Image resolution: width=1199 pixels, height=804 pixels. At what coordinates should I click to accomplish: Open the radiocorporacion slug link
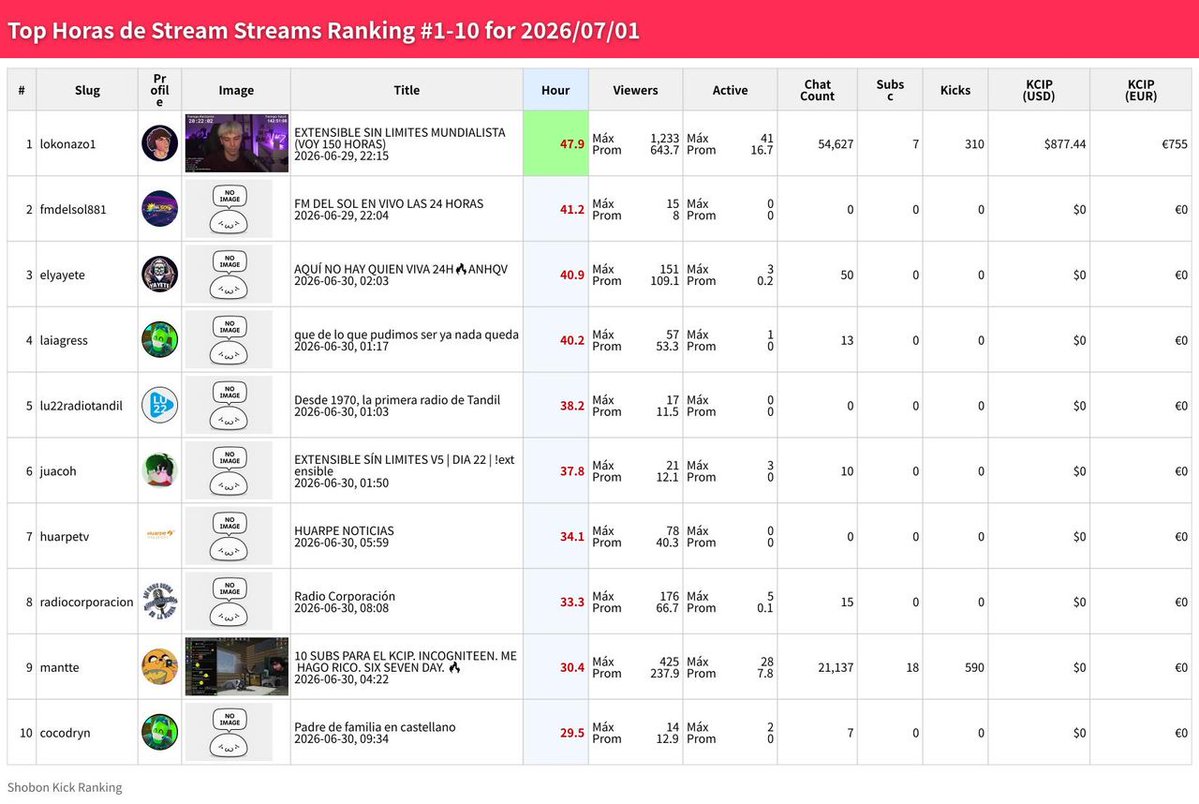[x=86, y=602]
